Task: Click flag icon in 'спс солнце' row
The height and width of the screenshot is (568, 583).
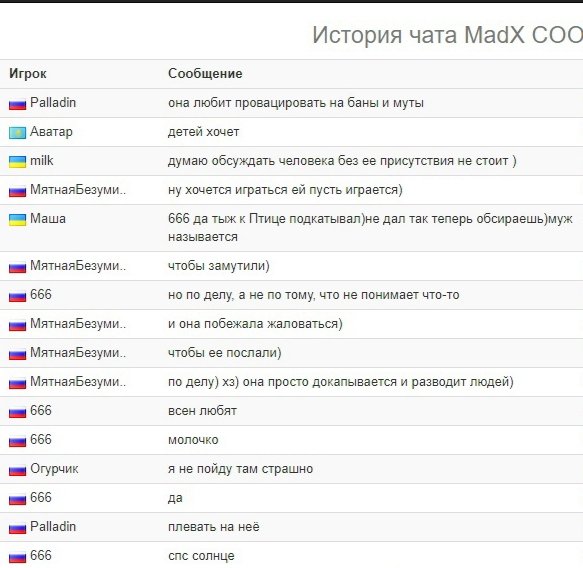Action: pyautogui.click(x=17, y=557)
